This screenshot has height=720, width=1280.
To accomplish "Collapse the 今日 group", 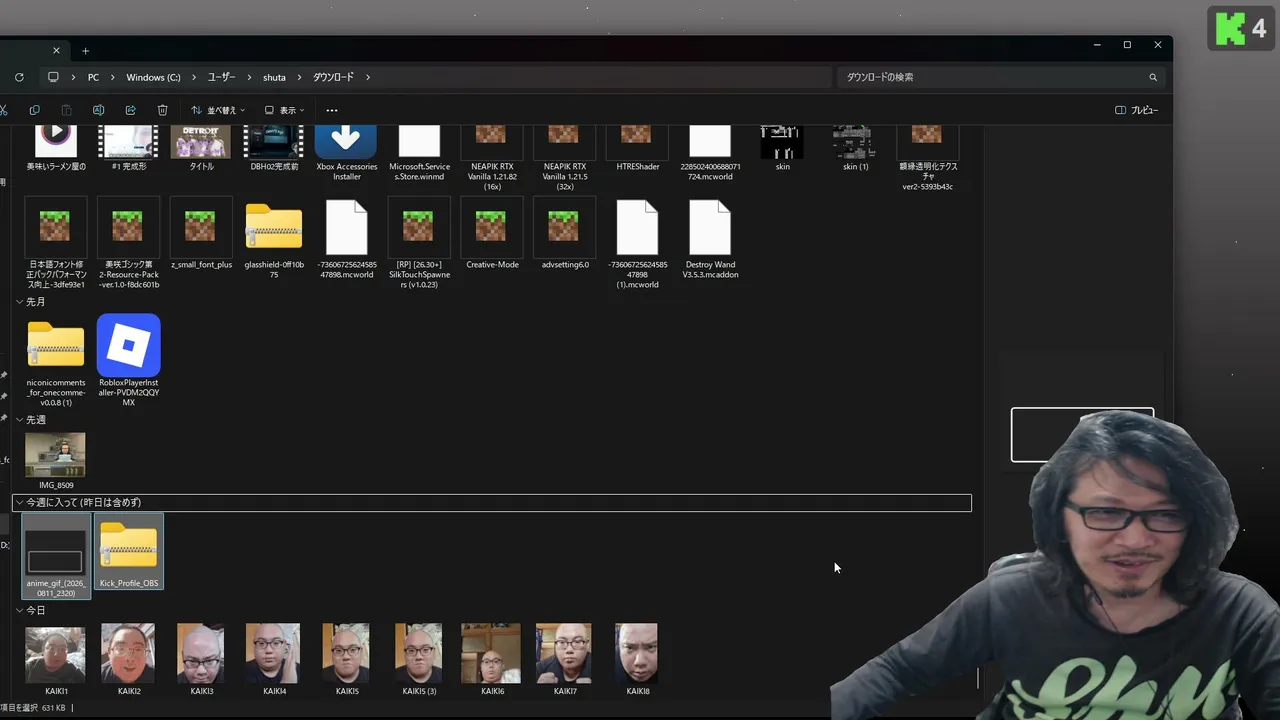I will (x=19, y=610).
